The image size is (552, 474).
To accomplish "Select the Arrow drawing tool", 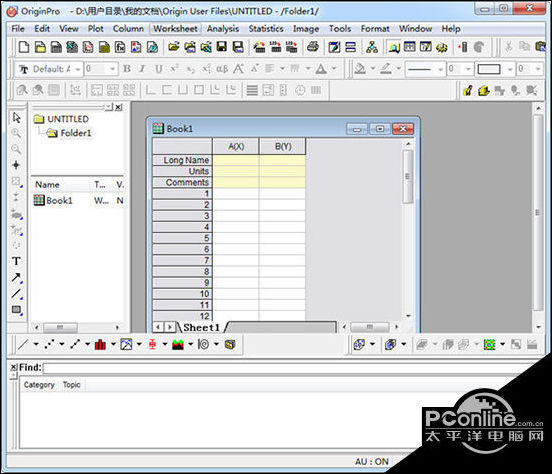I will point(16,277).
